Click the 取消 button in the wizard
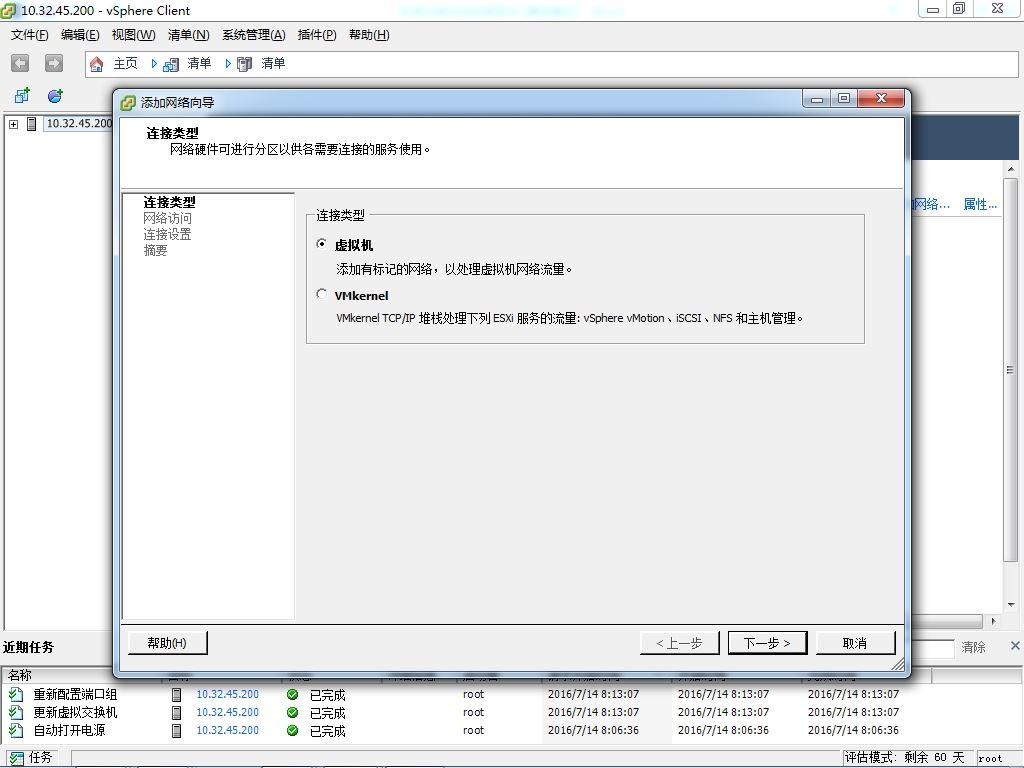 (855, 643)
